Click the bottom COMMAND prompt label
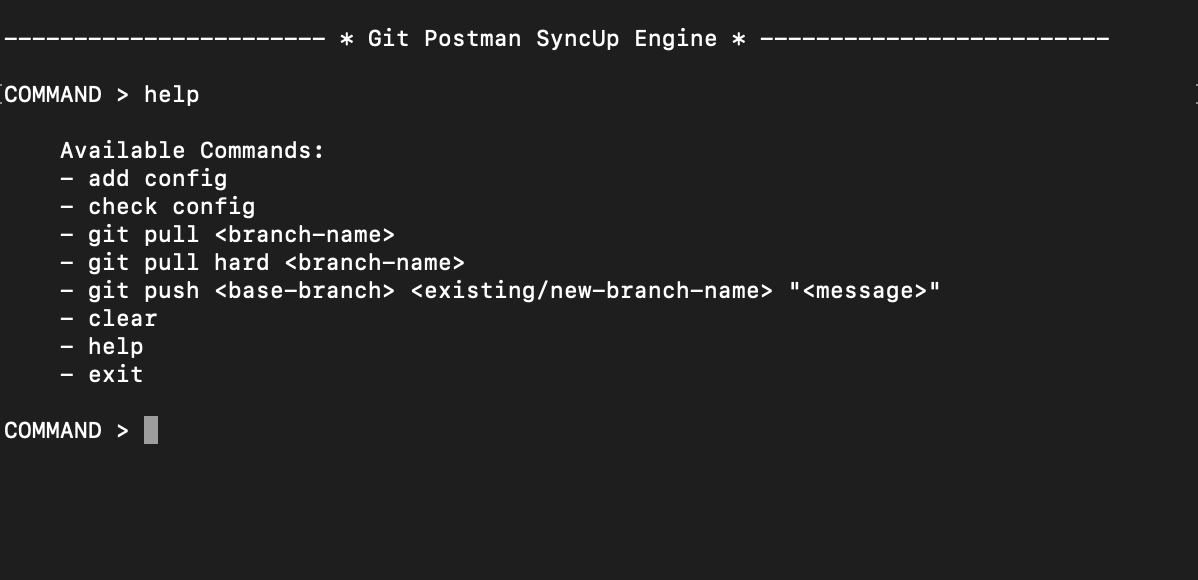 [x=53, y=431]
